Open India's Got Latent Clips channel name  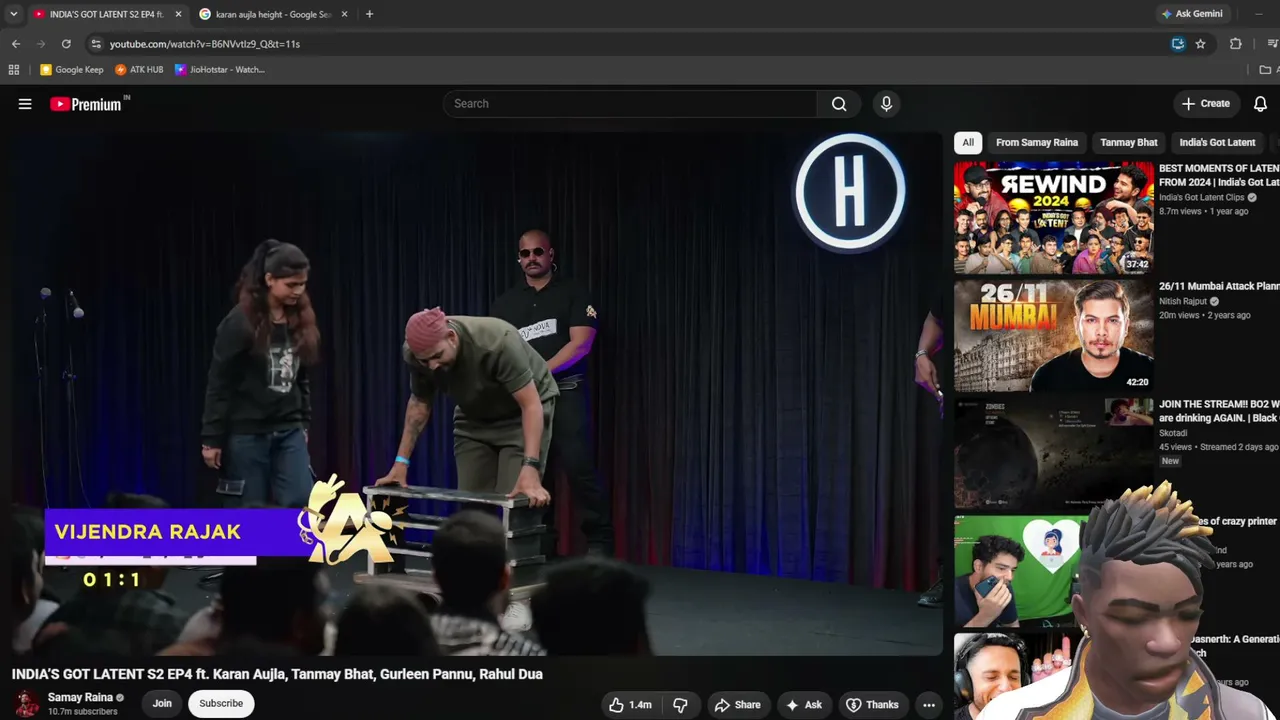1201,198
